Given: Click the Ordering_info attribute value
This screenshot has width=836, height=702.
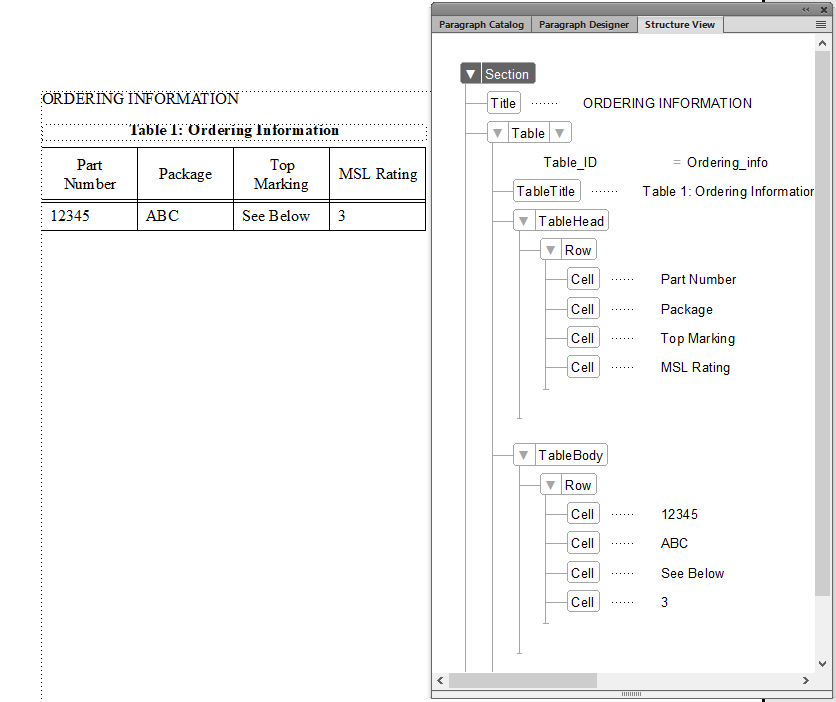Looking at the screenshot, I should coord(727,162).
